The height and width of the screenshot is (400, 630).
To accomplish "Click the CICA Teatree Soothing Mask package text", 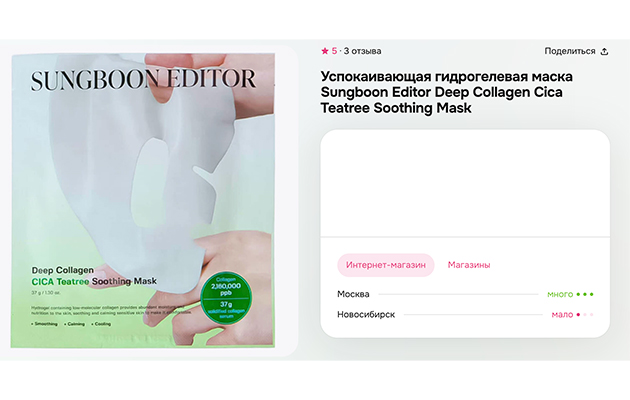I will 94,282.
